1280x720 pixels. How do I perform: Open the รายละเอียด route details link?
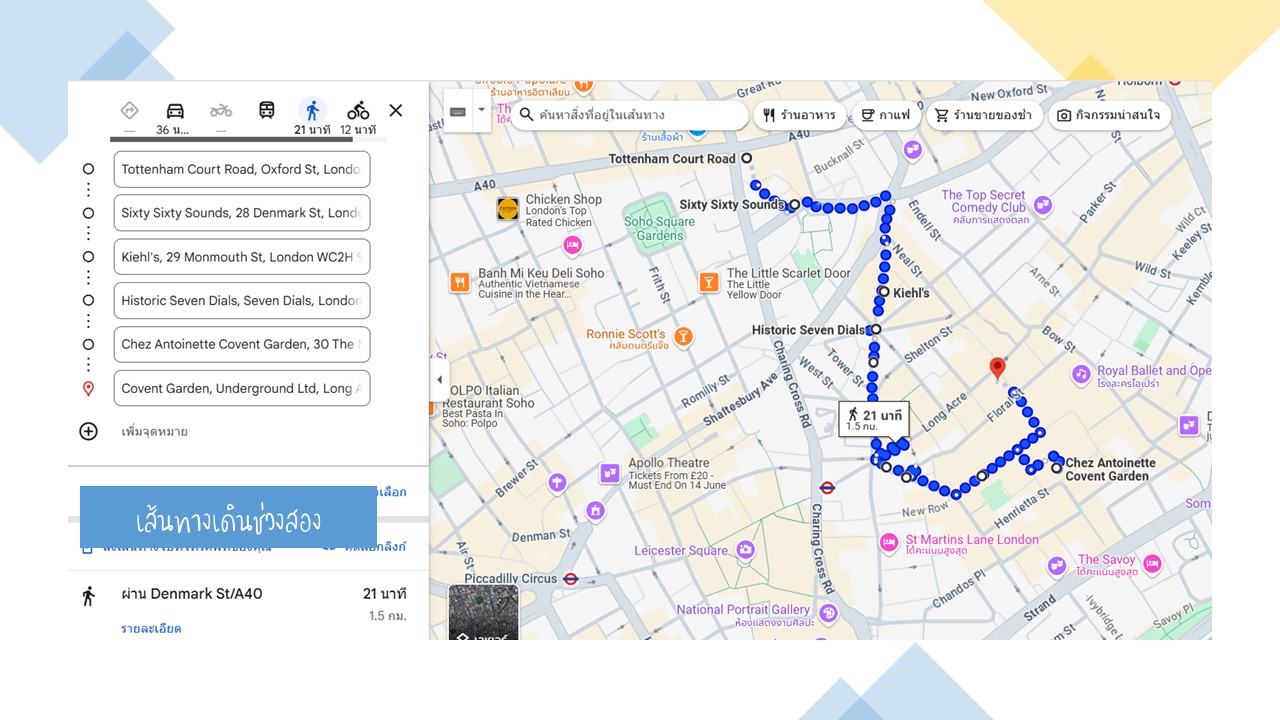[151, 628]
